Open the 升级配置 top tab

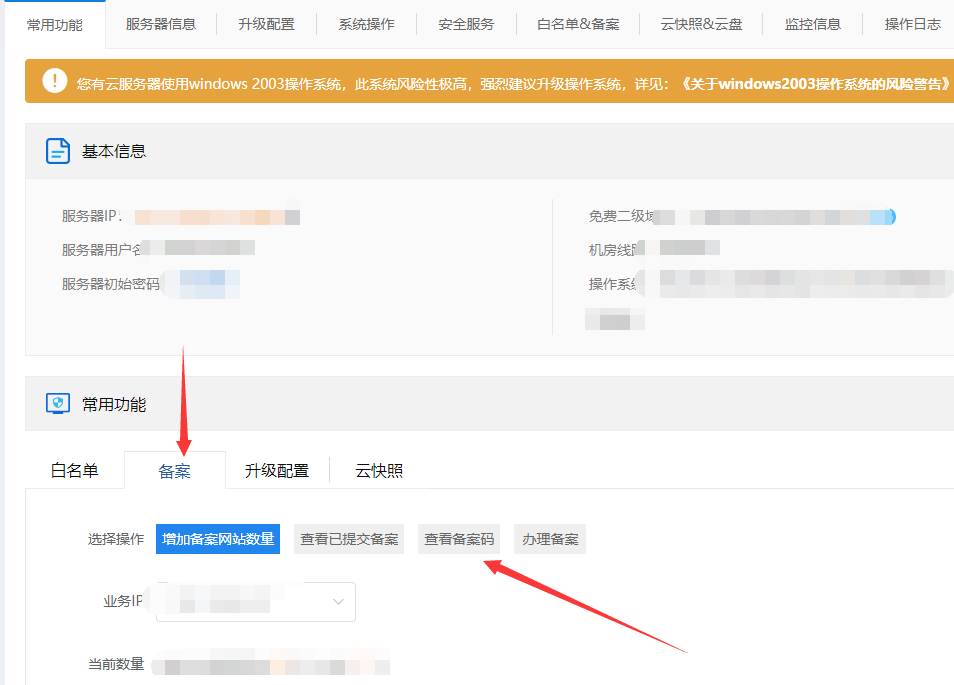tap(266, 24)
